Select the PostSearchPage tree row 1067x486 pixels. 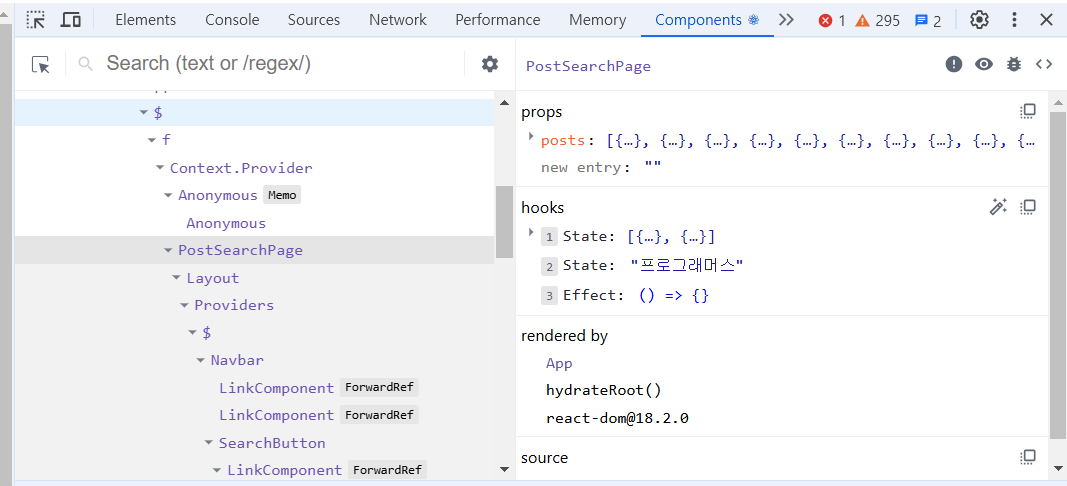pyautogui.click(x=255, y=250)
